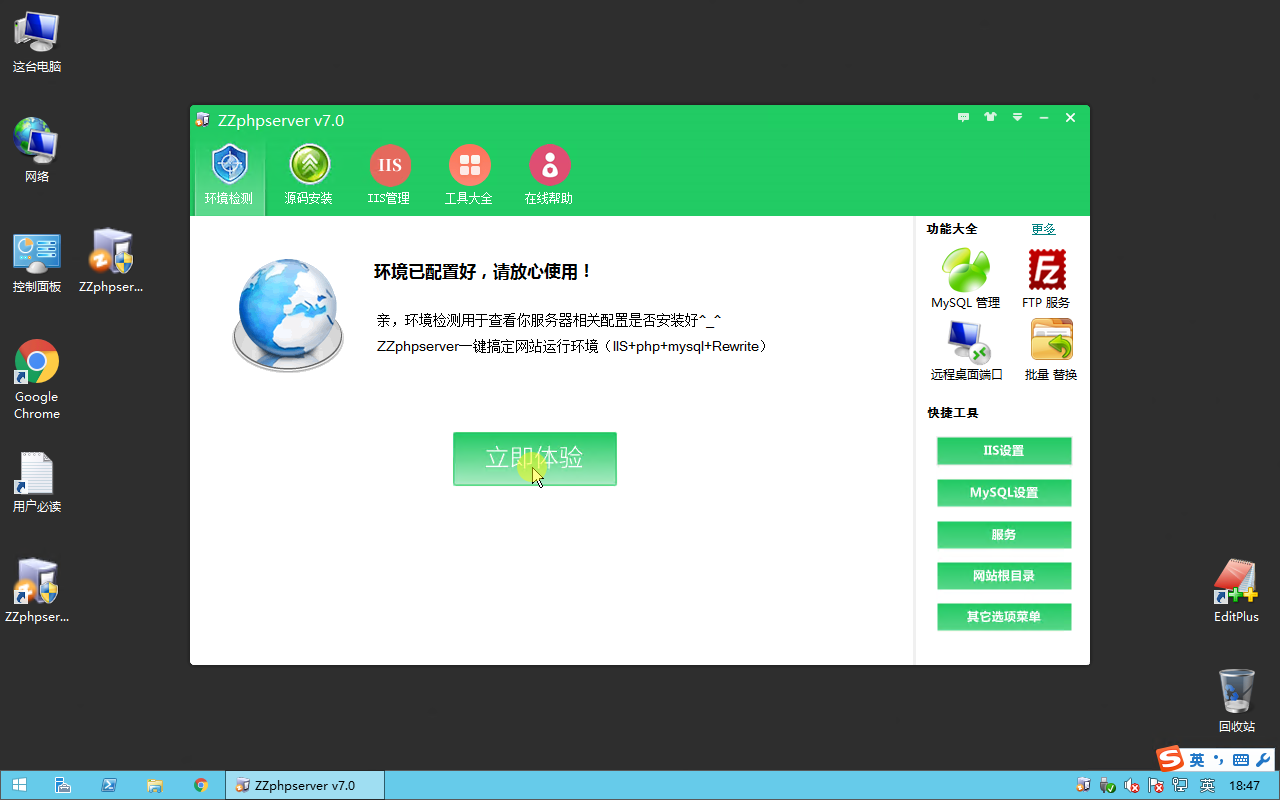Open the Windows Start menu
1280x800 pixels.
point(19,786)
